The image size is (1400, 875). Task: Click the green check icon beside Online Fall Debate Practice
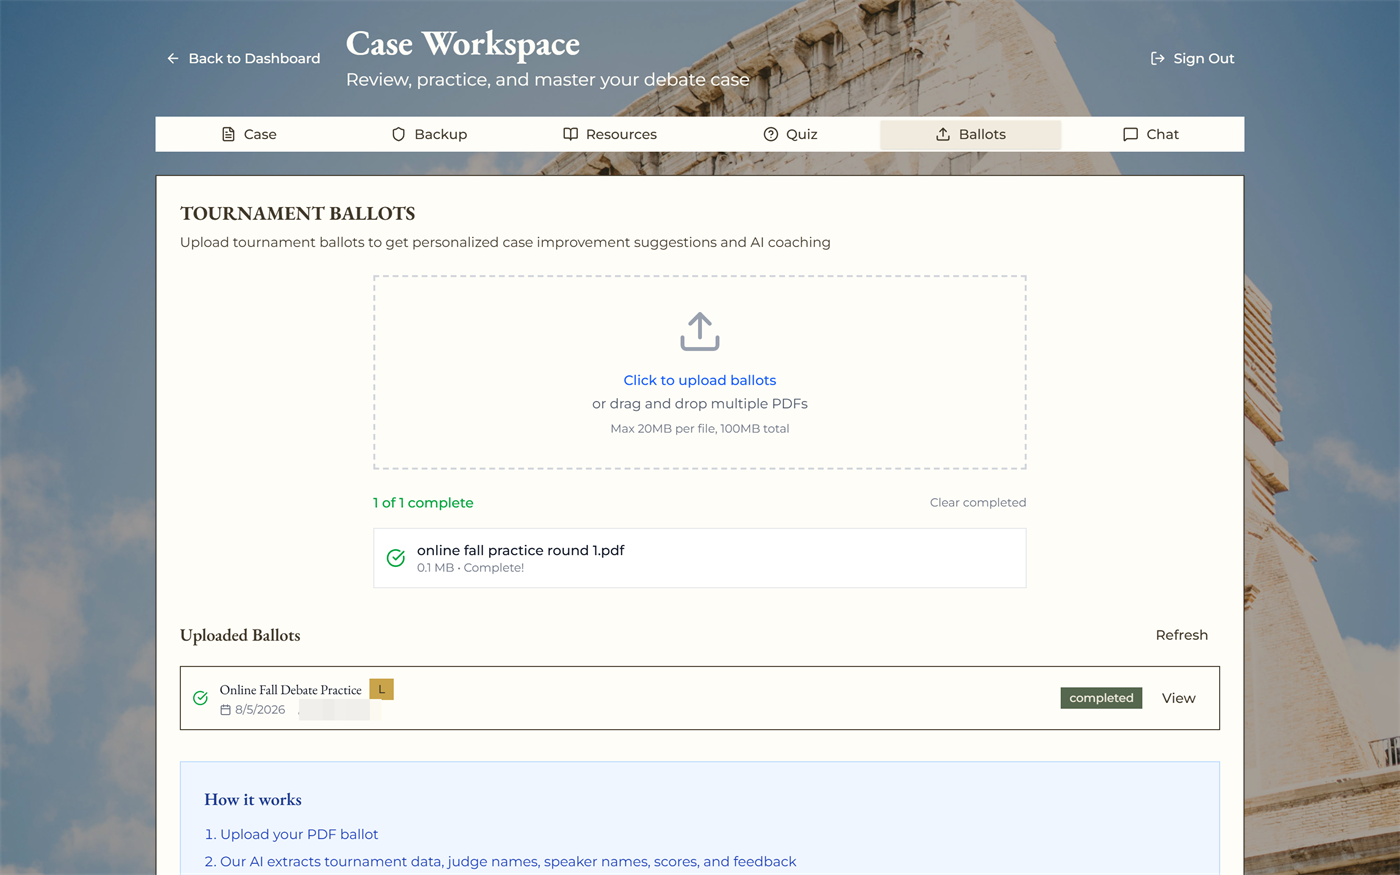pos(200,698)
